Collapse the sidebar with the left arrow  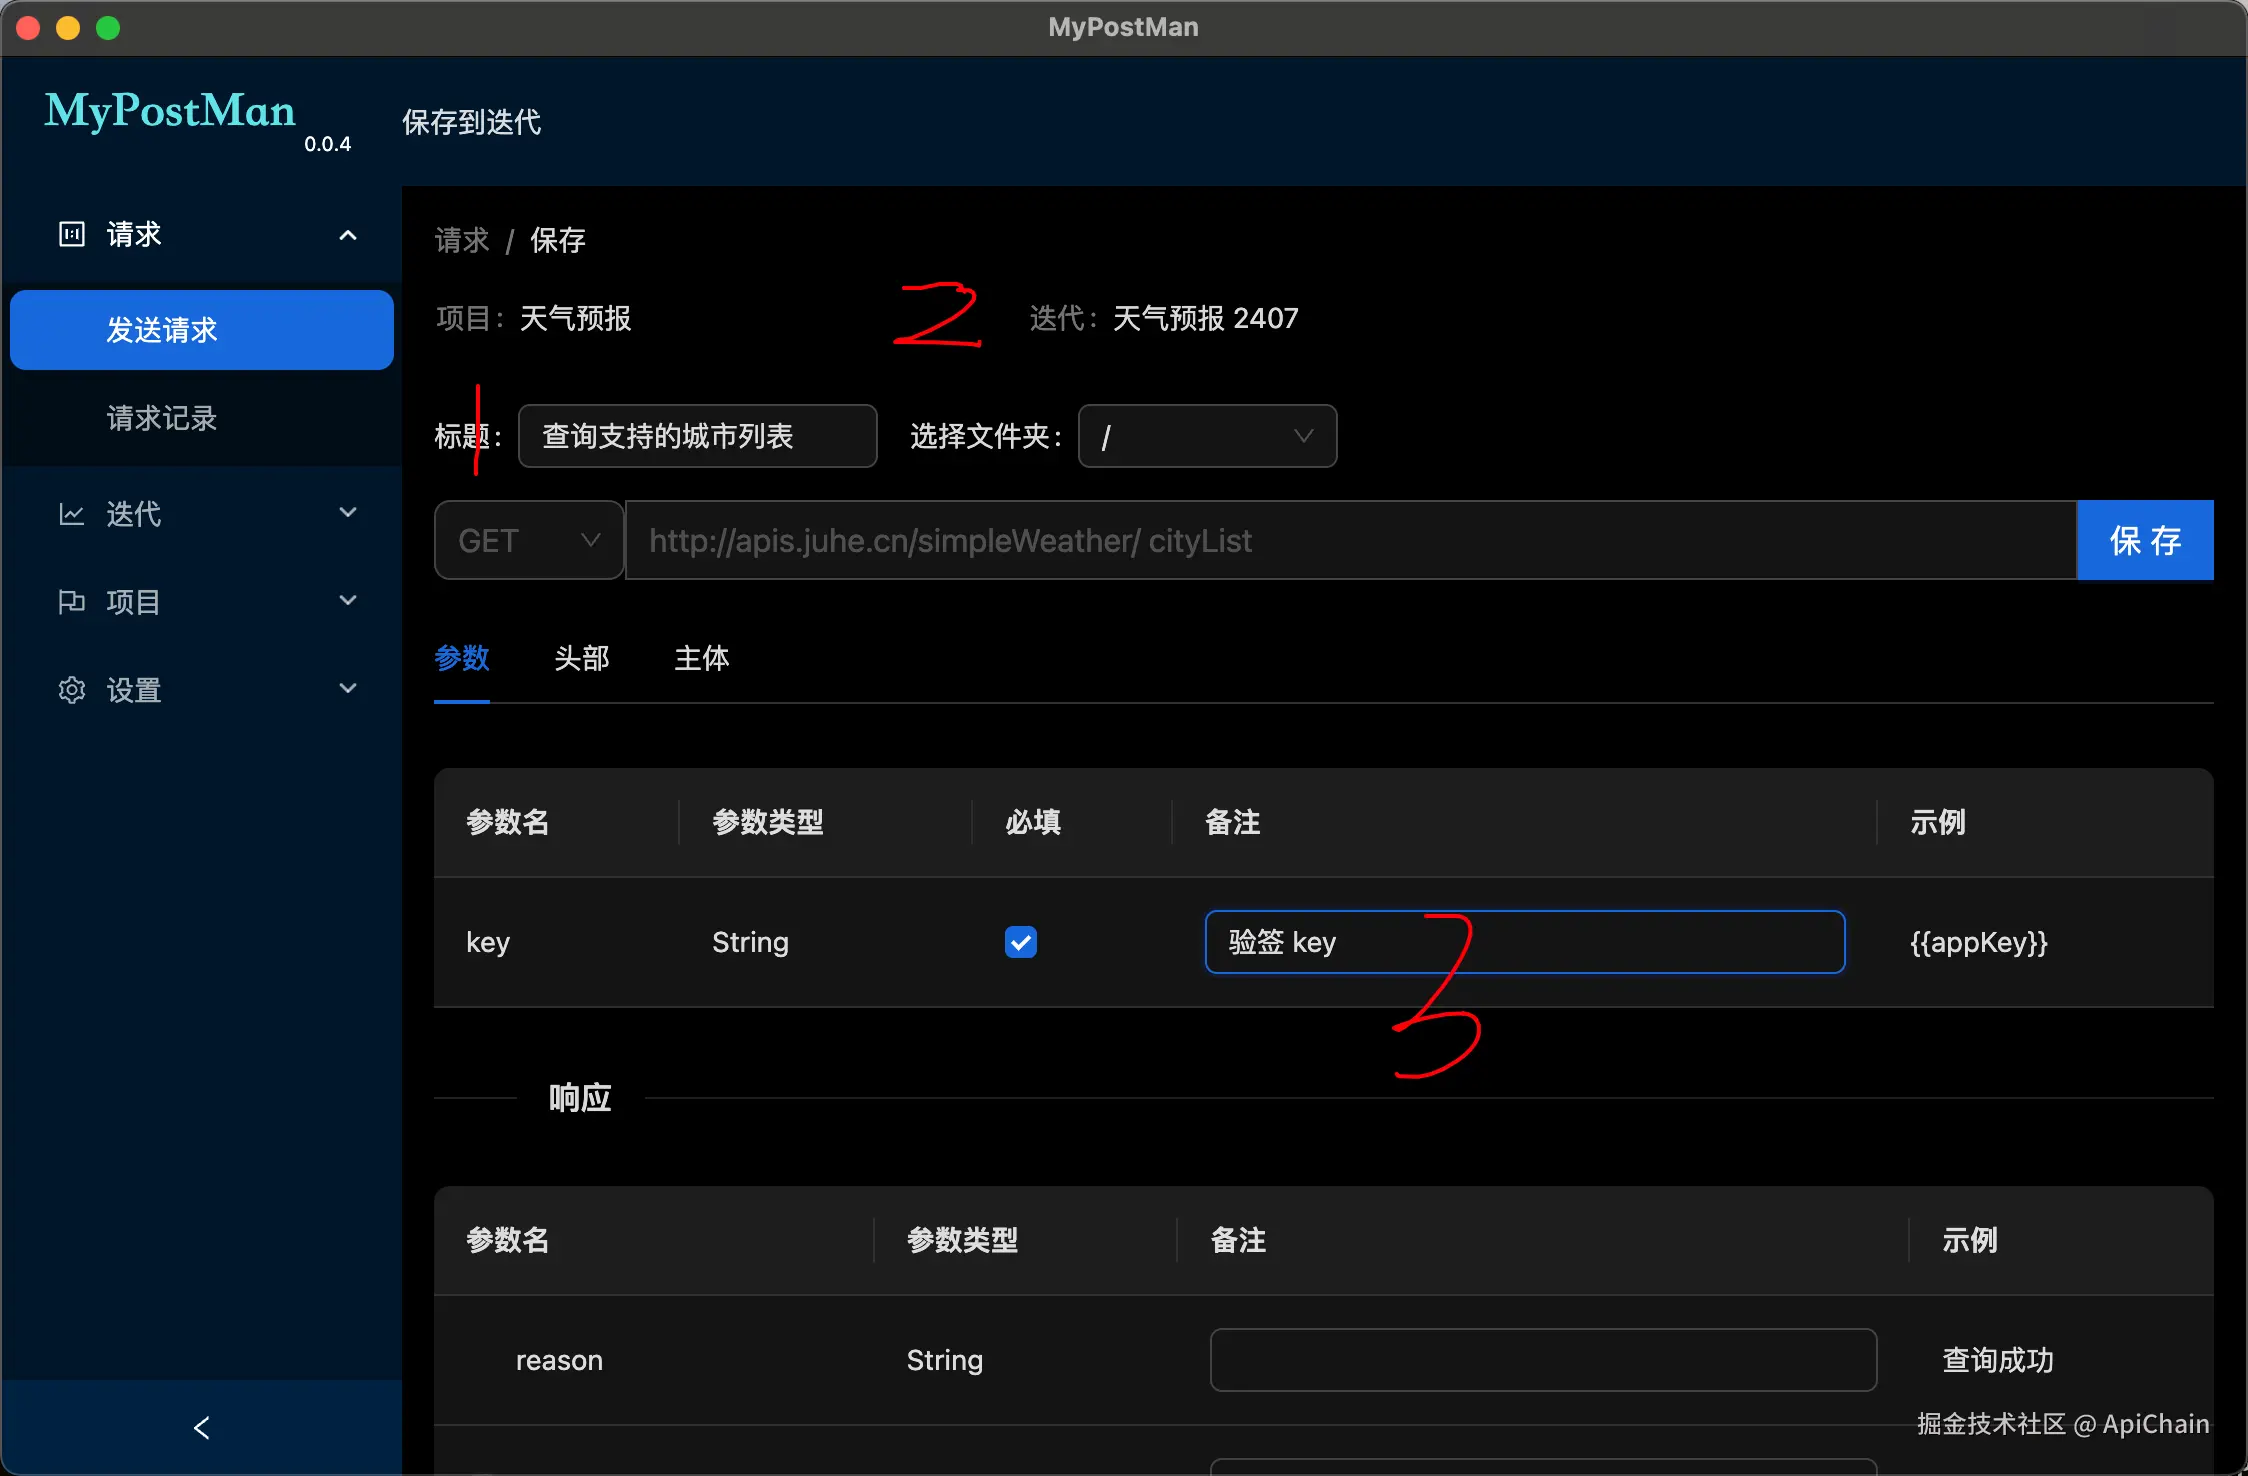click(x=202, y=1428)
